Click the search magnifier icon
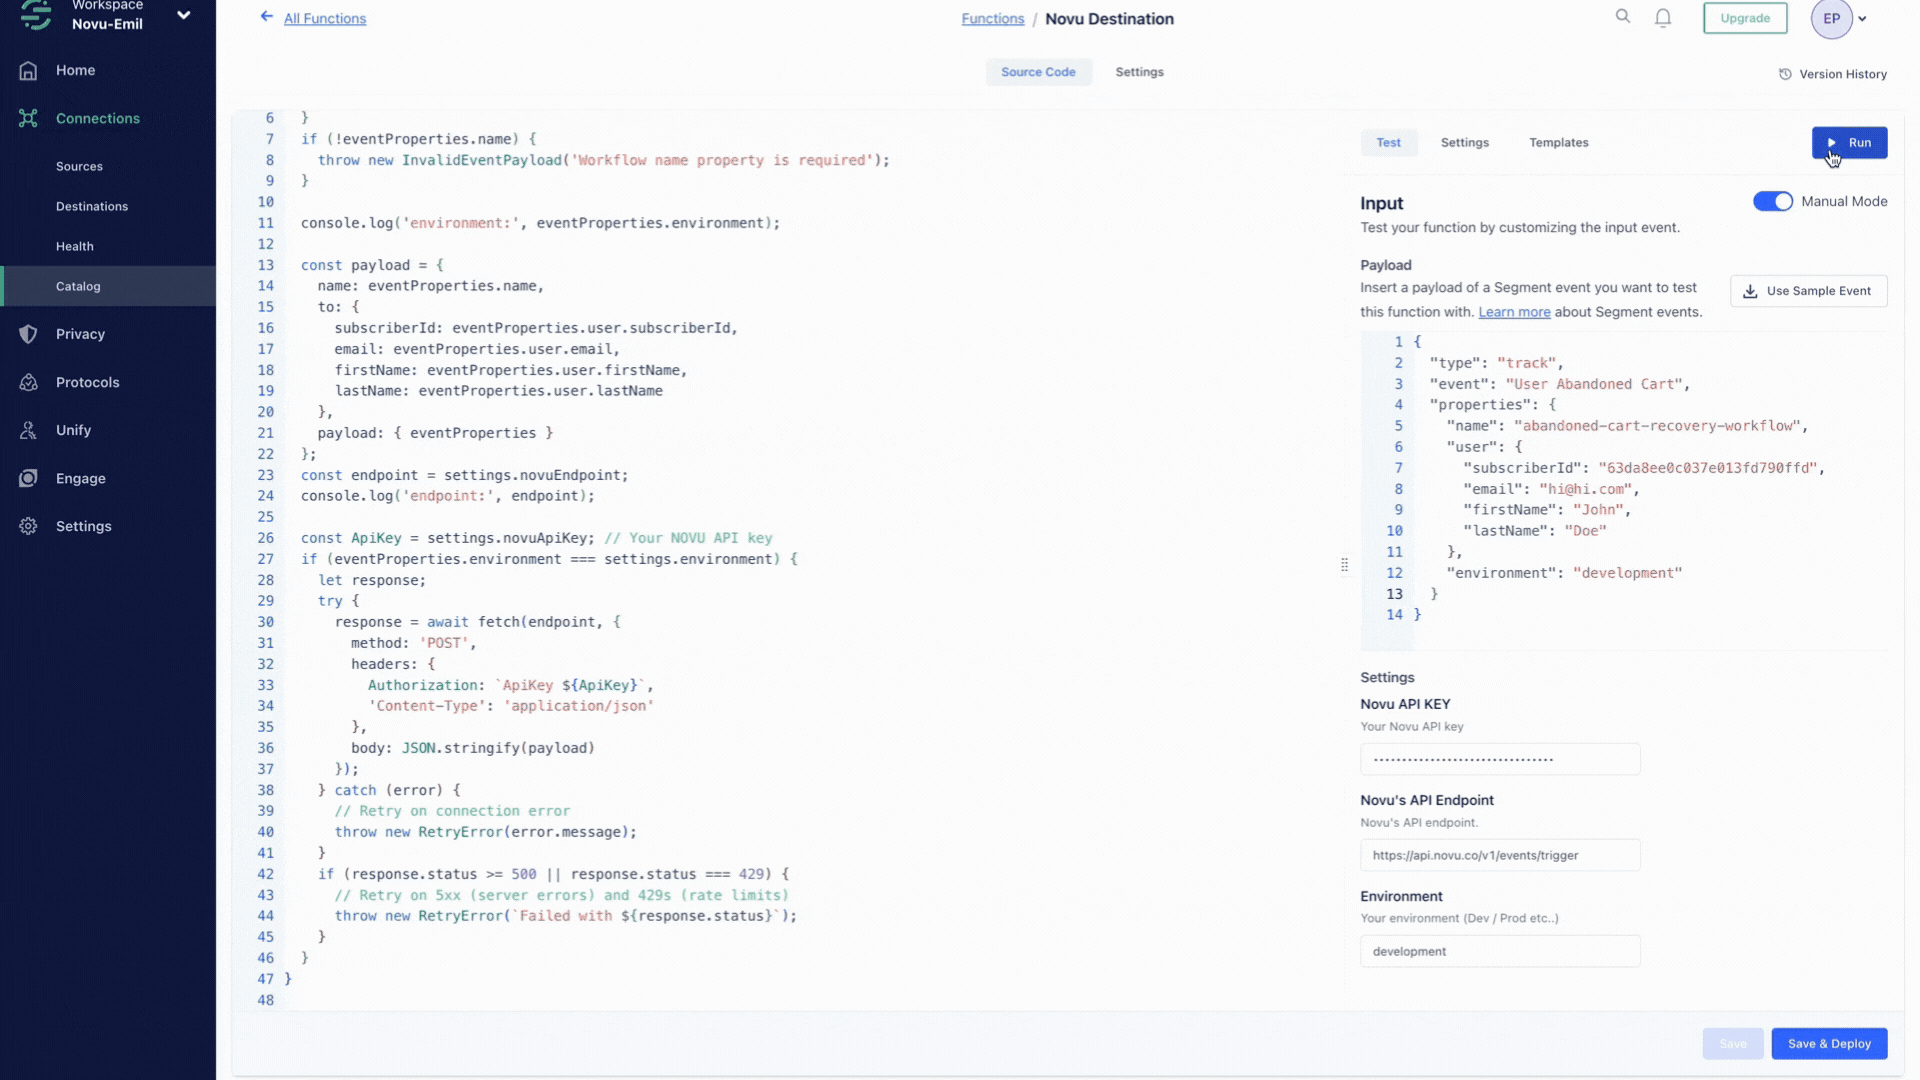This screenshot has width=1920, height=1080. (1622, 16)
